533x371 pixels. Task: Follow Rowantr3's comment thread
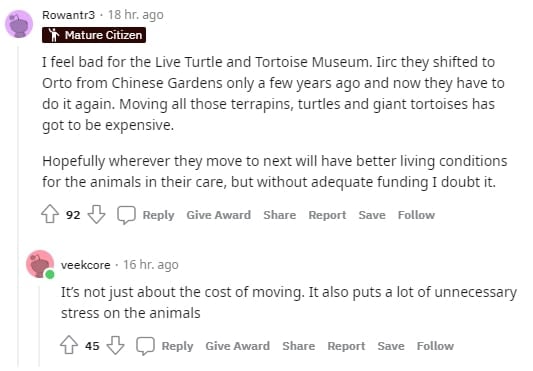pos(416,215)
